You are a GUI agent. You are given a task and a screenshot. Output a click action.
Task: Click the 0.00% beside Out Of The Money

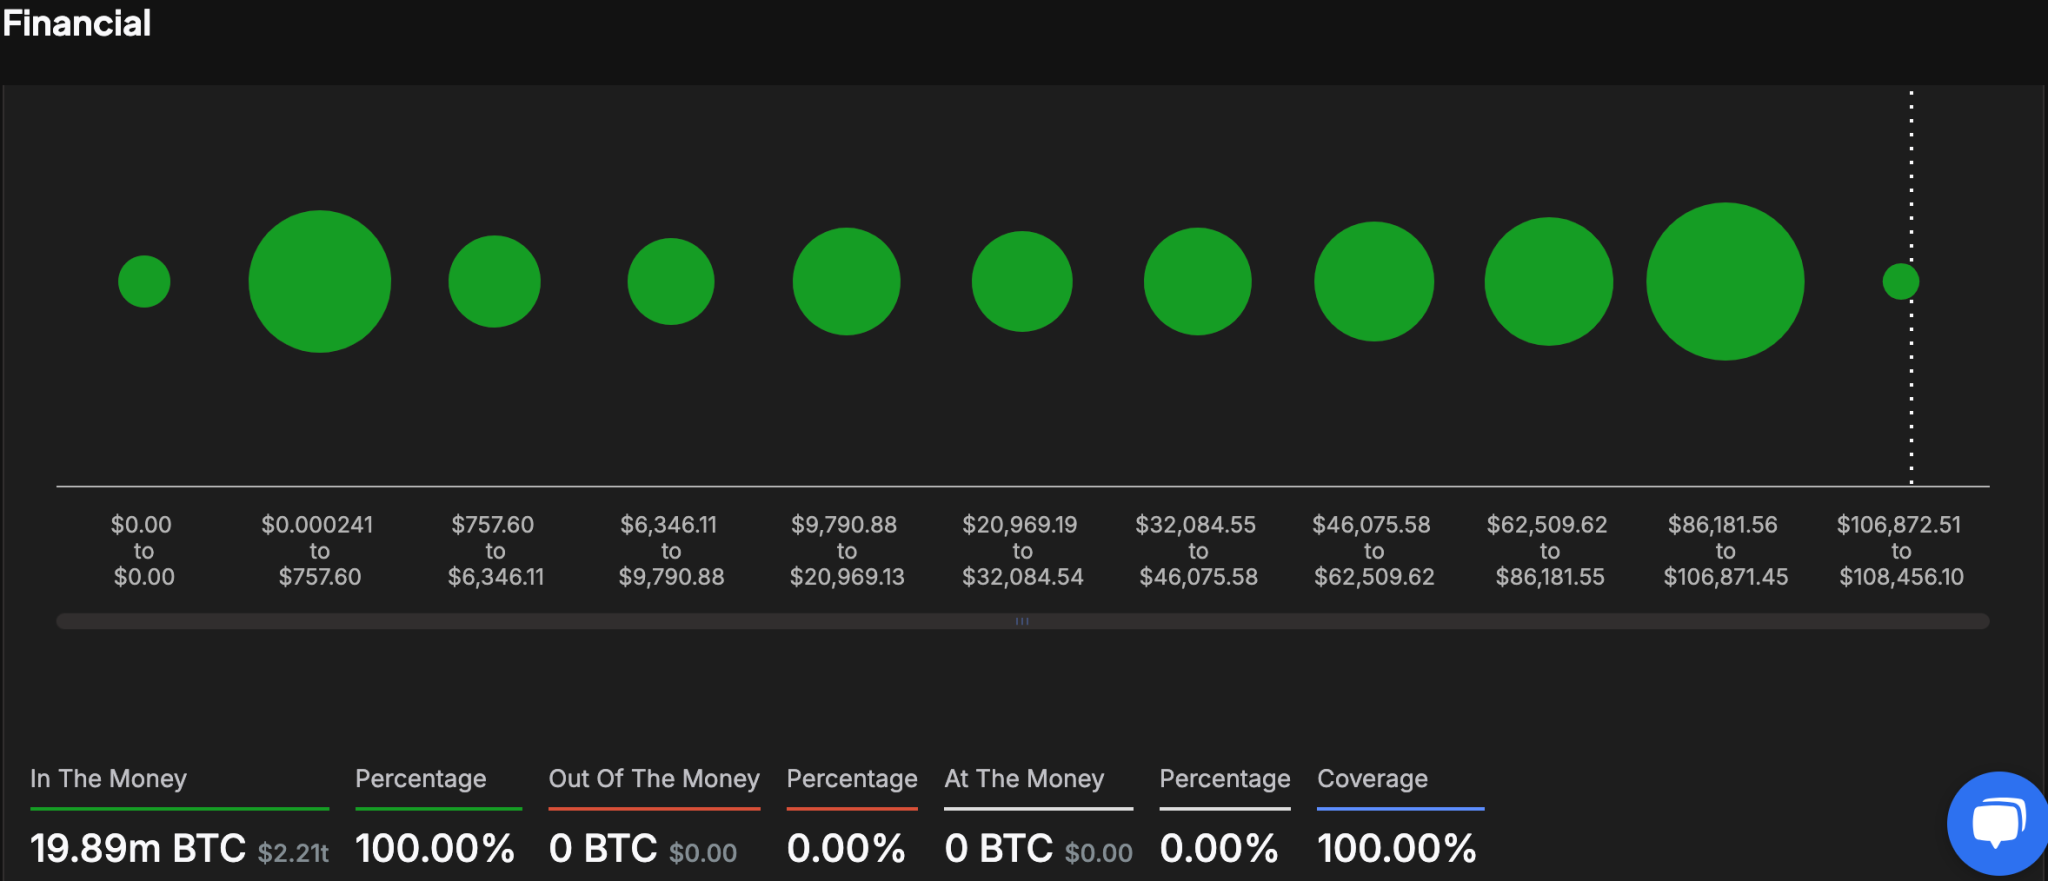coord(846,849)
